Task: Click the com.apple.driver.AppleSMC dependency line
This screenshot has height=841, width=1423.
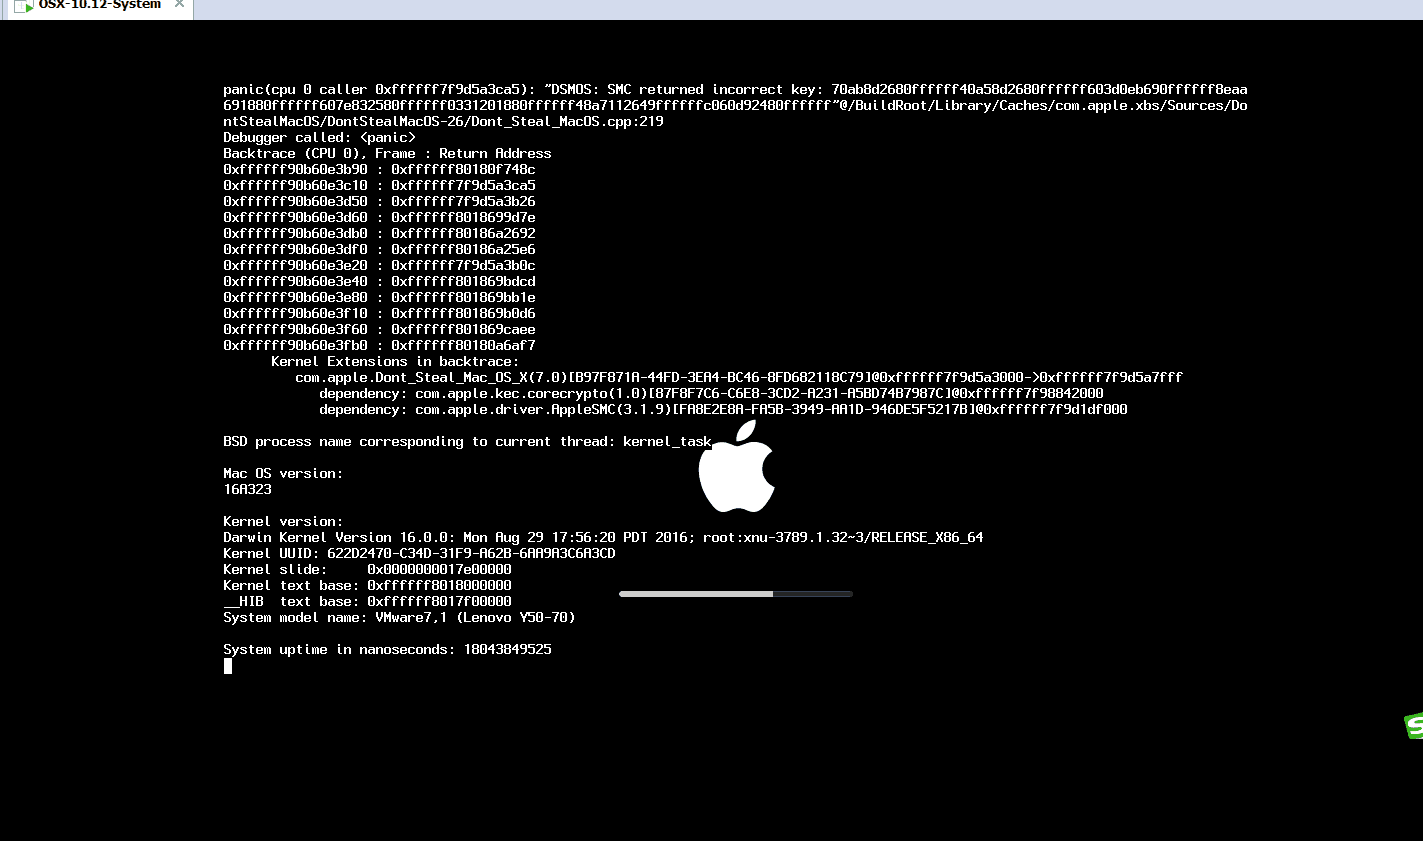Action: coord(723,409)
